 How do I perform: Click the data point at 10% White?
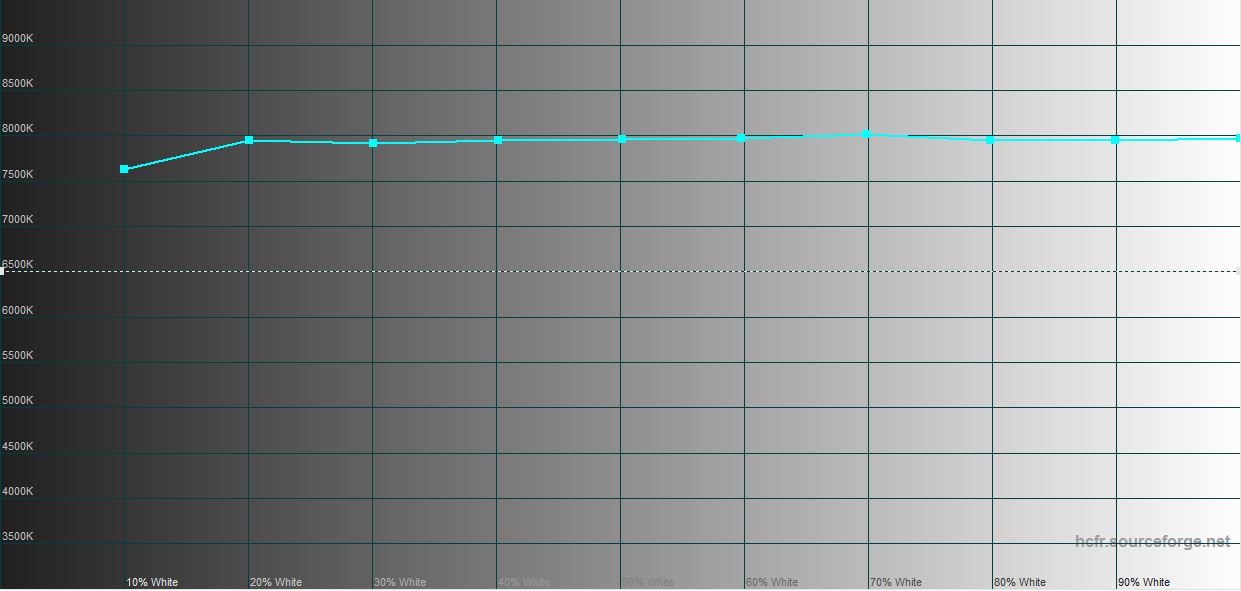coord(124,169)
